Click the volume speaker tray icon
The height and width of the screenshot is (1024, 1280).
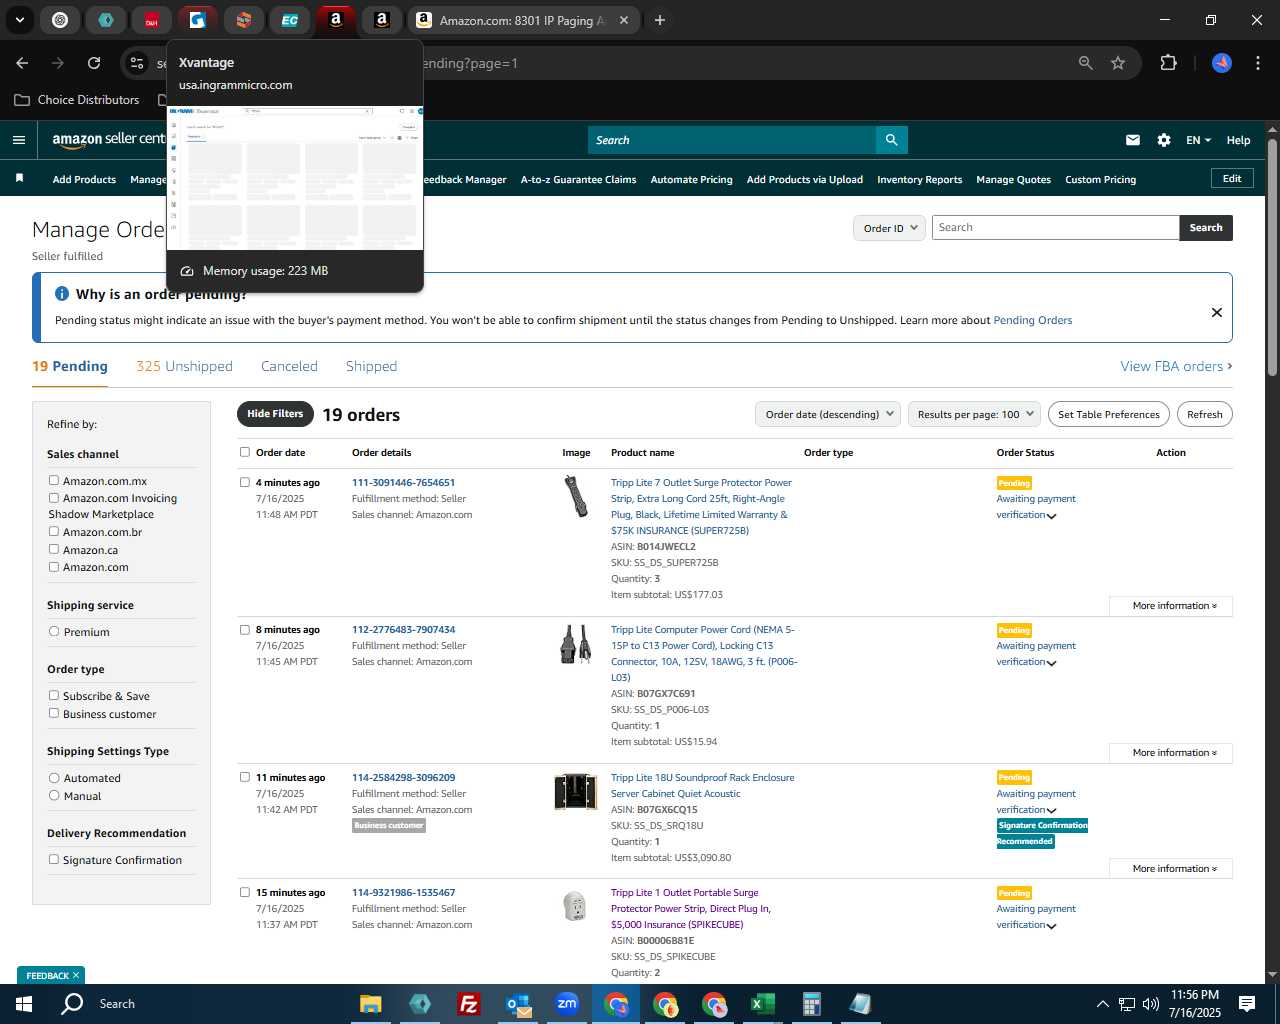(x=1151, y=1004)
